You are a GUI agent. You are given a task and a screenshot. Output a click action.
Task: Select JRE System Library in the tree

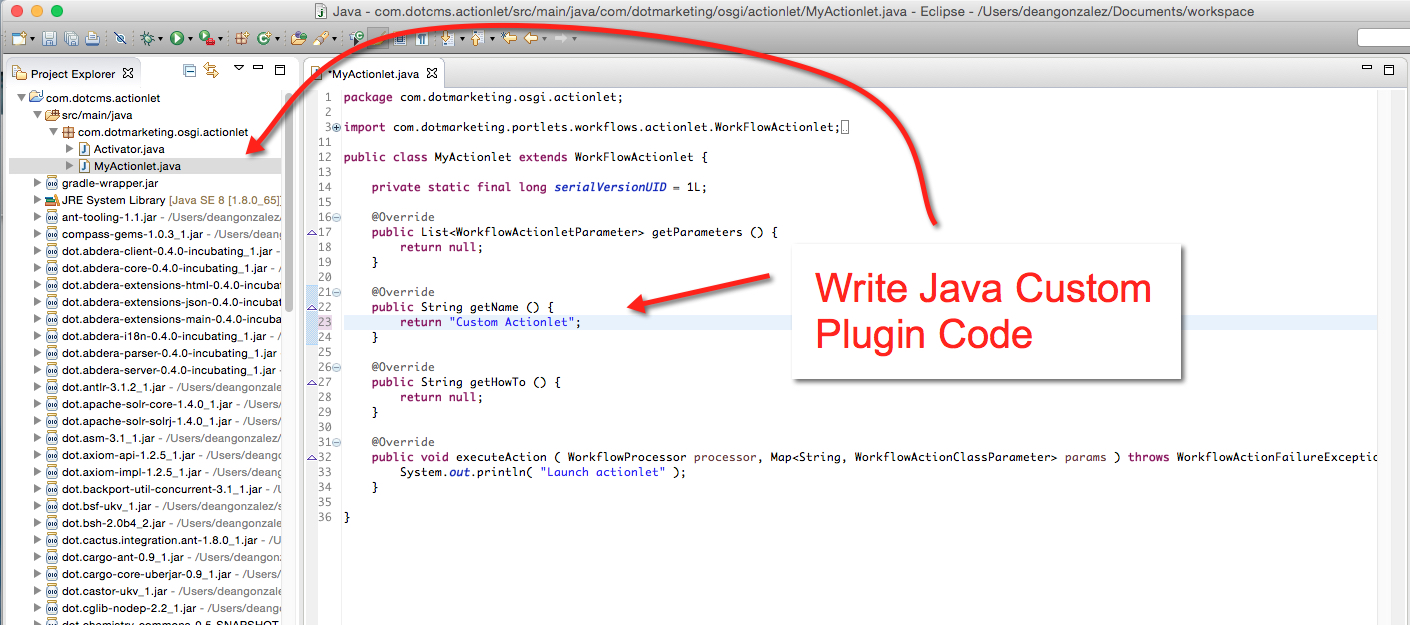point(113,200)
